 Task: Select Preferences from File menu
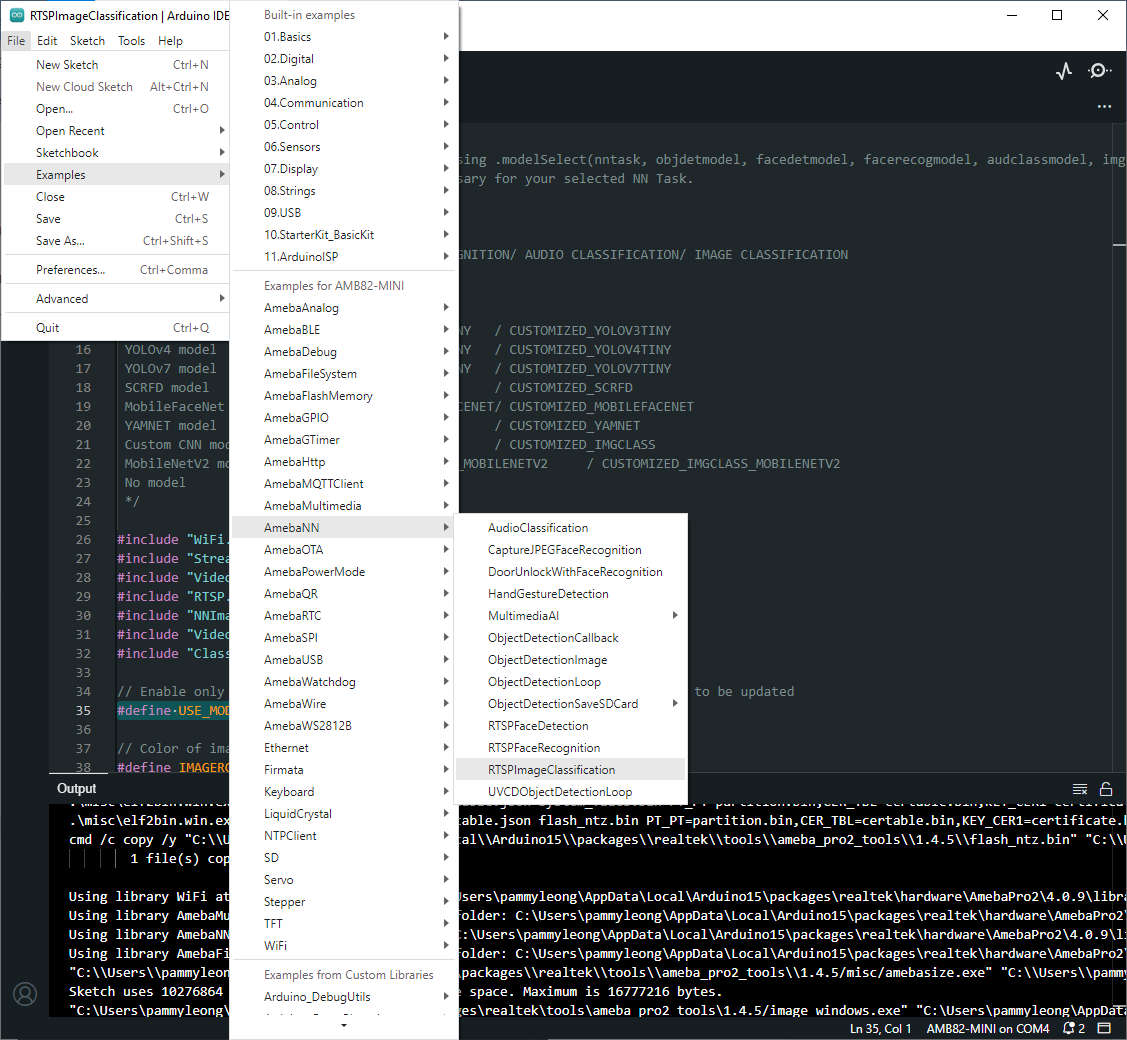(x=70, y=270)
